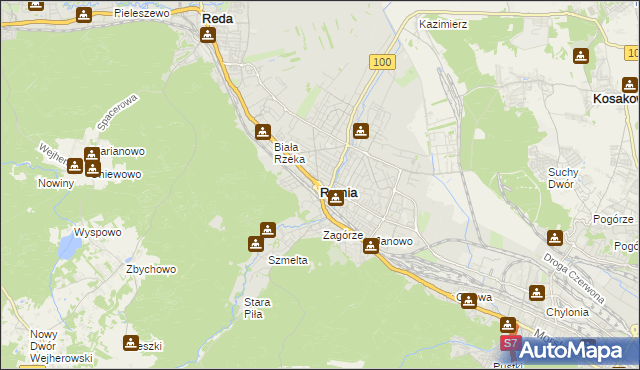The height and width of the screenshot is (370, 640).
Task: Click the S7 expressway sign
Action: coord(510,343)
